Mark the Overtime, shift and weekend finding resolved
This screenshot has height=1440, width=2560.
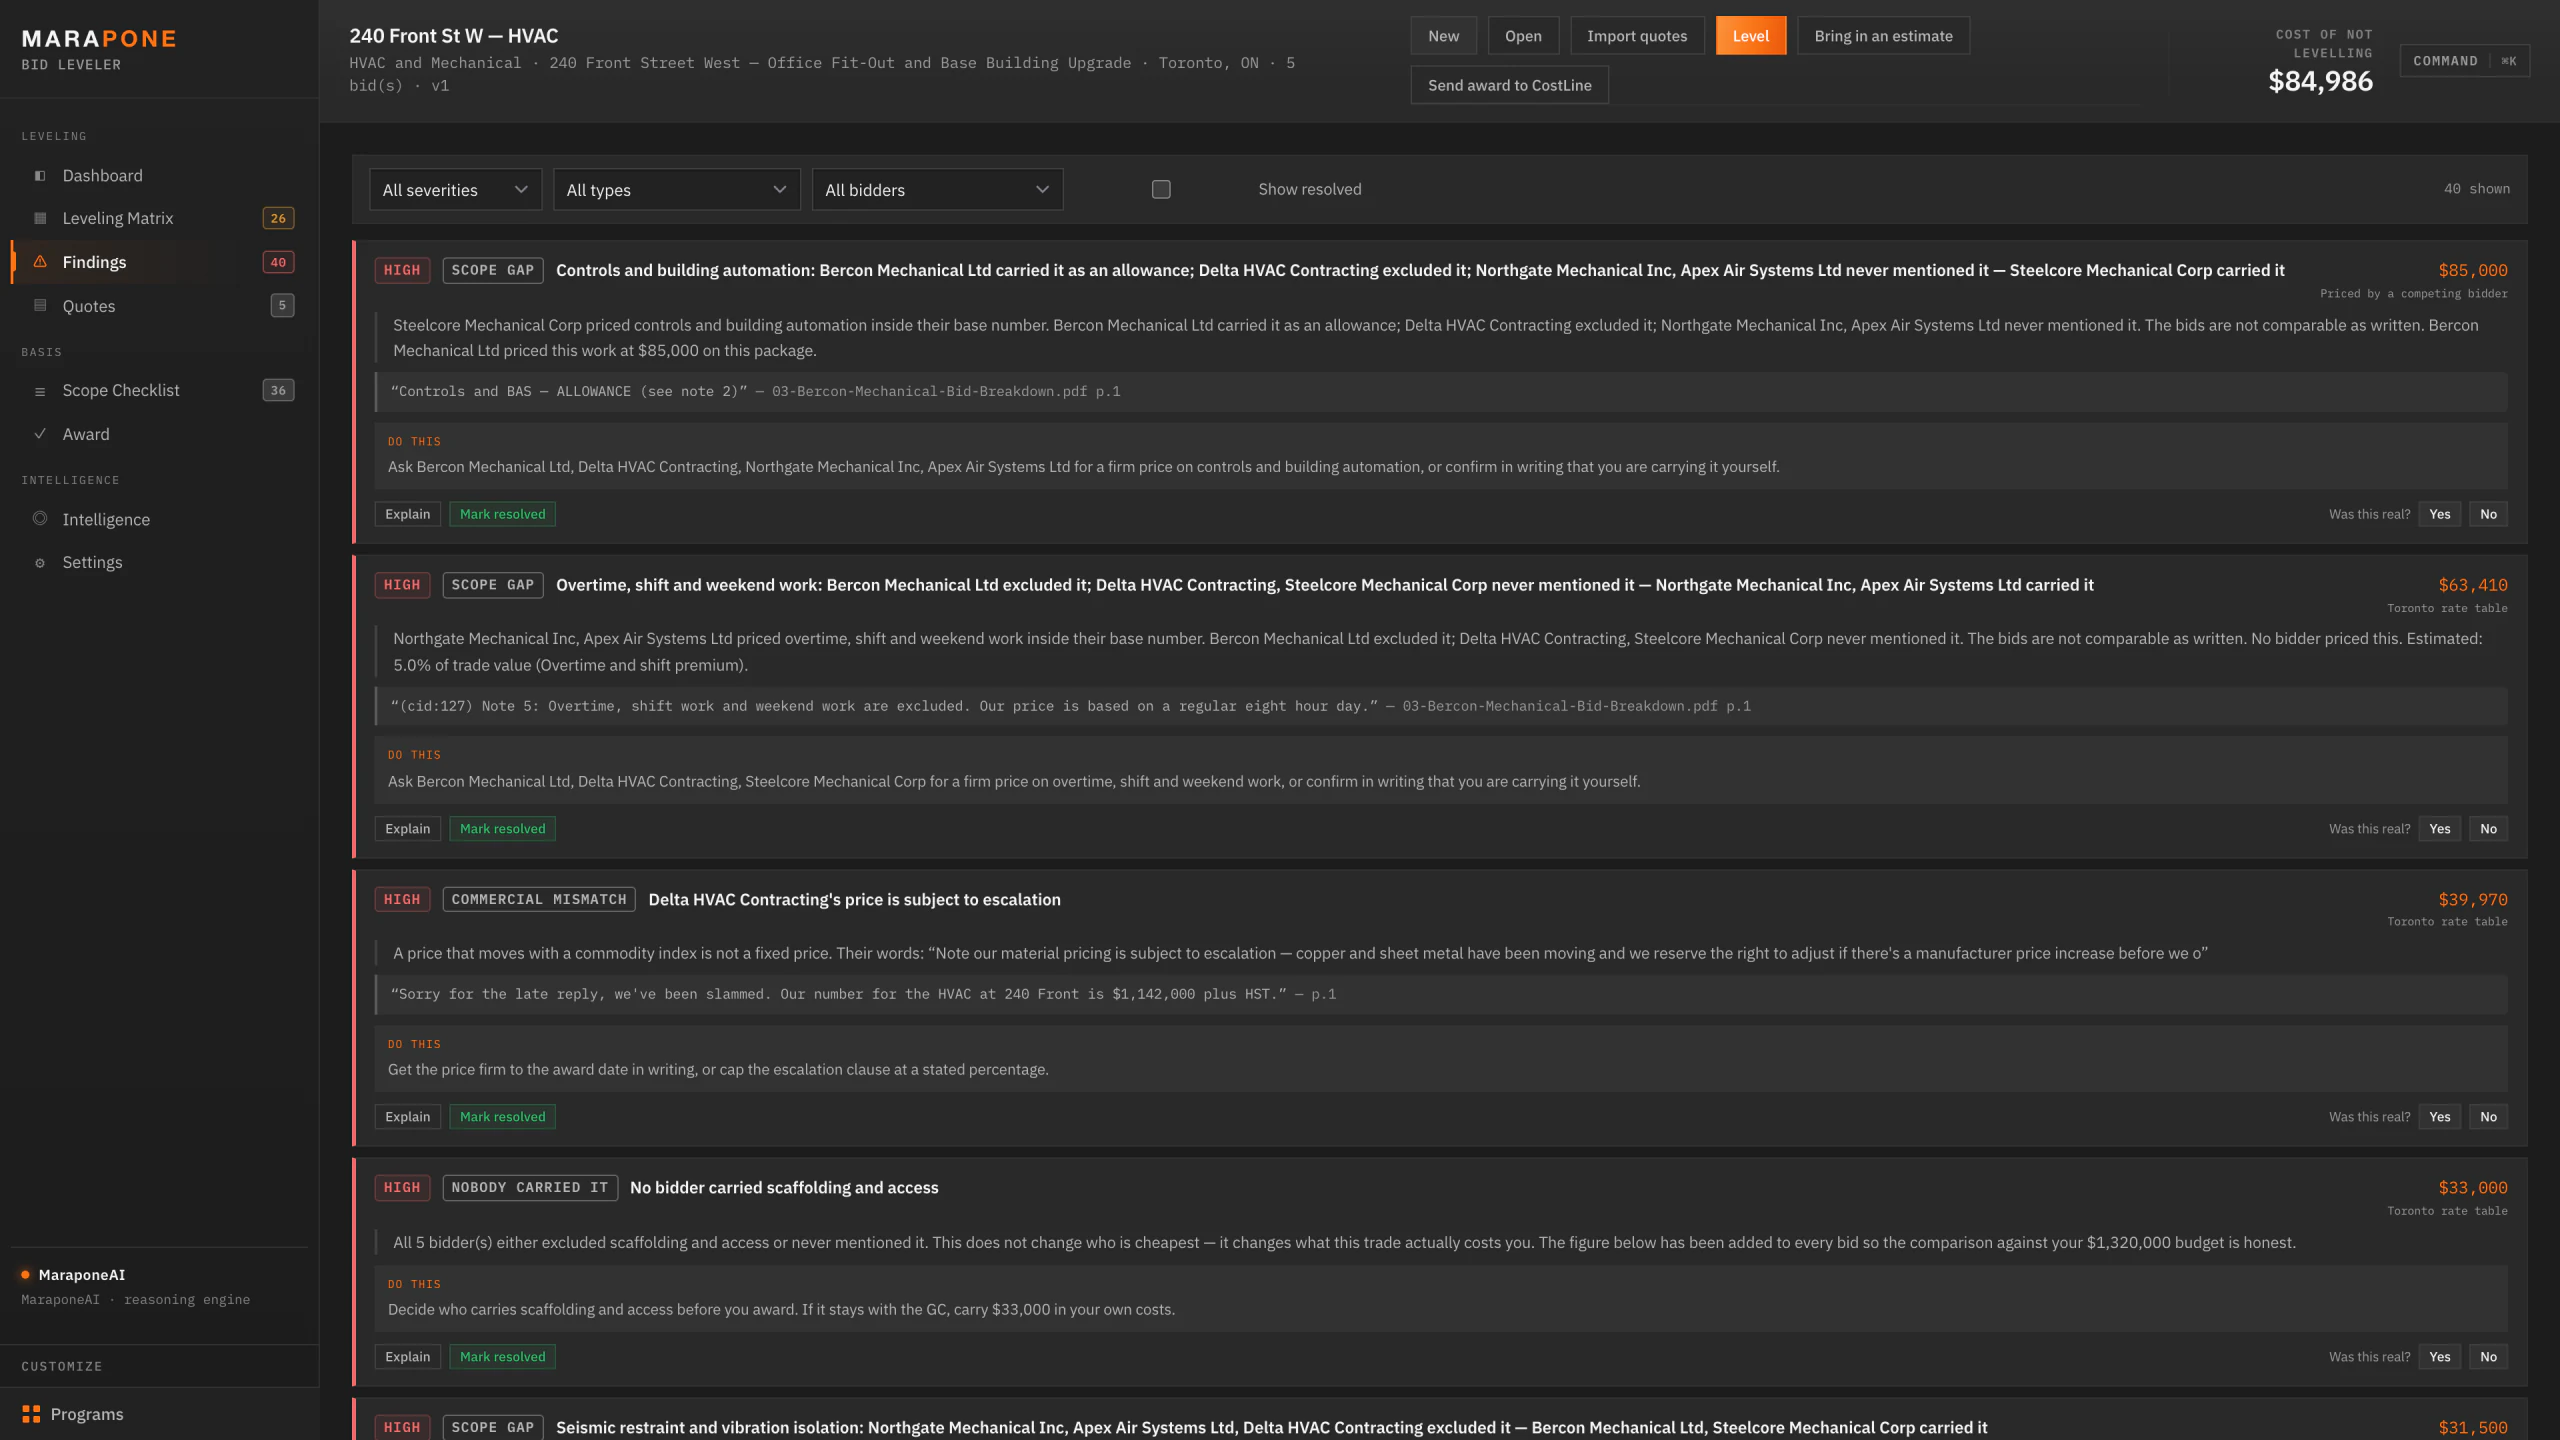(x=502, y=829)
